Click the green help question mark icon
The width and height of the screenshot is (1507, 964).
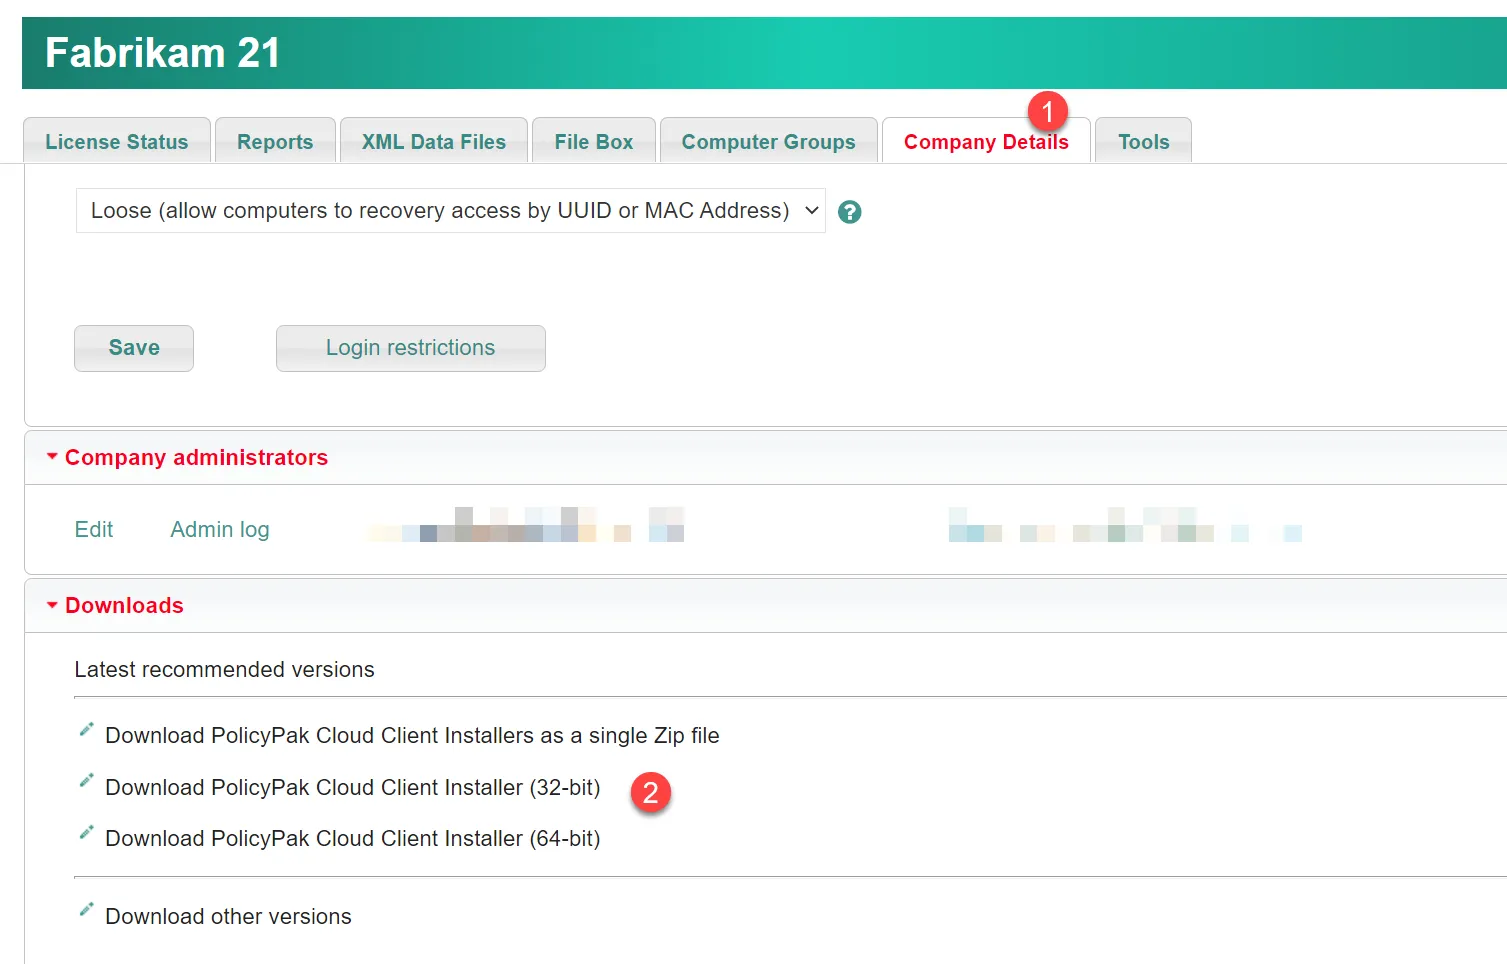[x=849, y=212]
